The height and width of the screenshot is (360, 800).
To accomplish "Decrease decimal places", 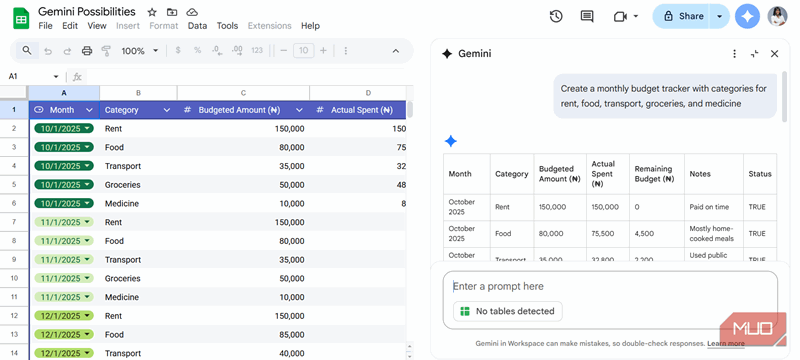I will [217, 50].
